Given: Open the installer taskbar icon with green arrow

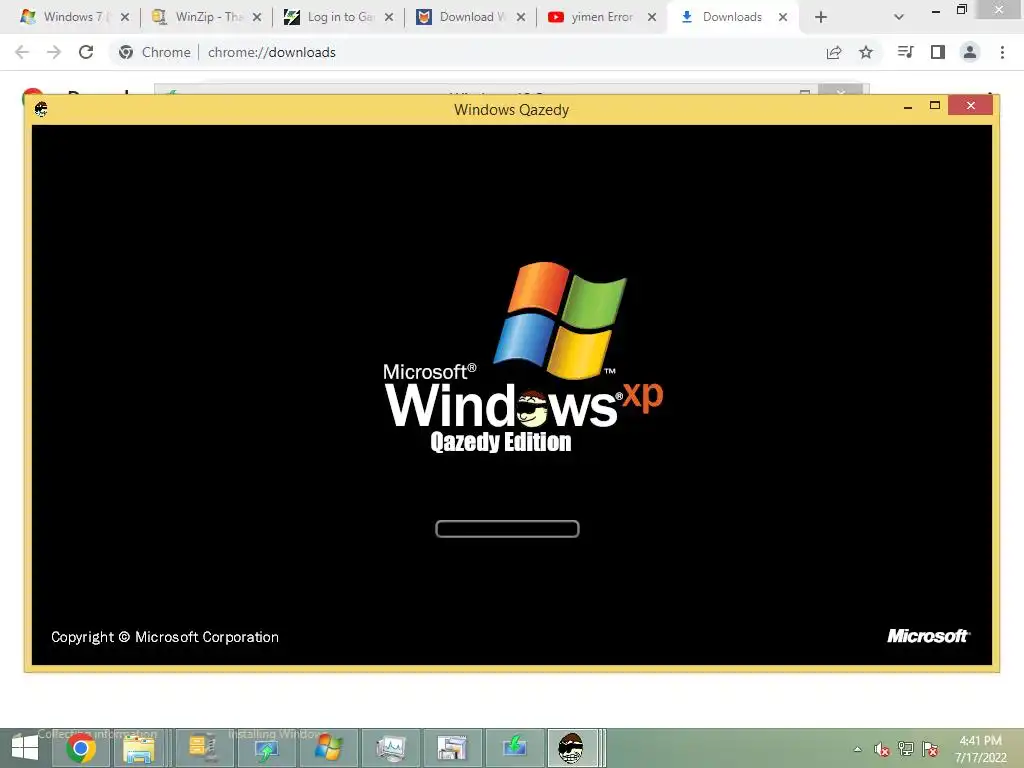Looking at the screenshot, I should (266, 748).
